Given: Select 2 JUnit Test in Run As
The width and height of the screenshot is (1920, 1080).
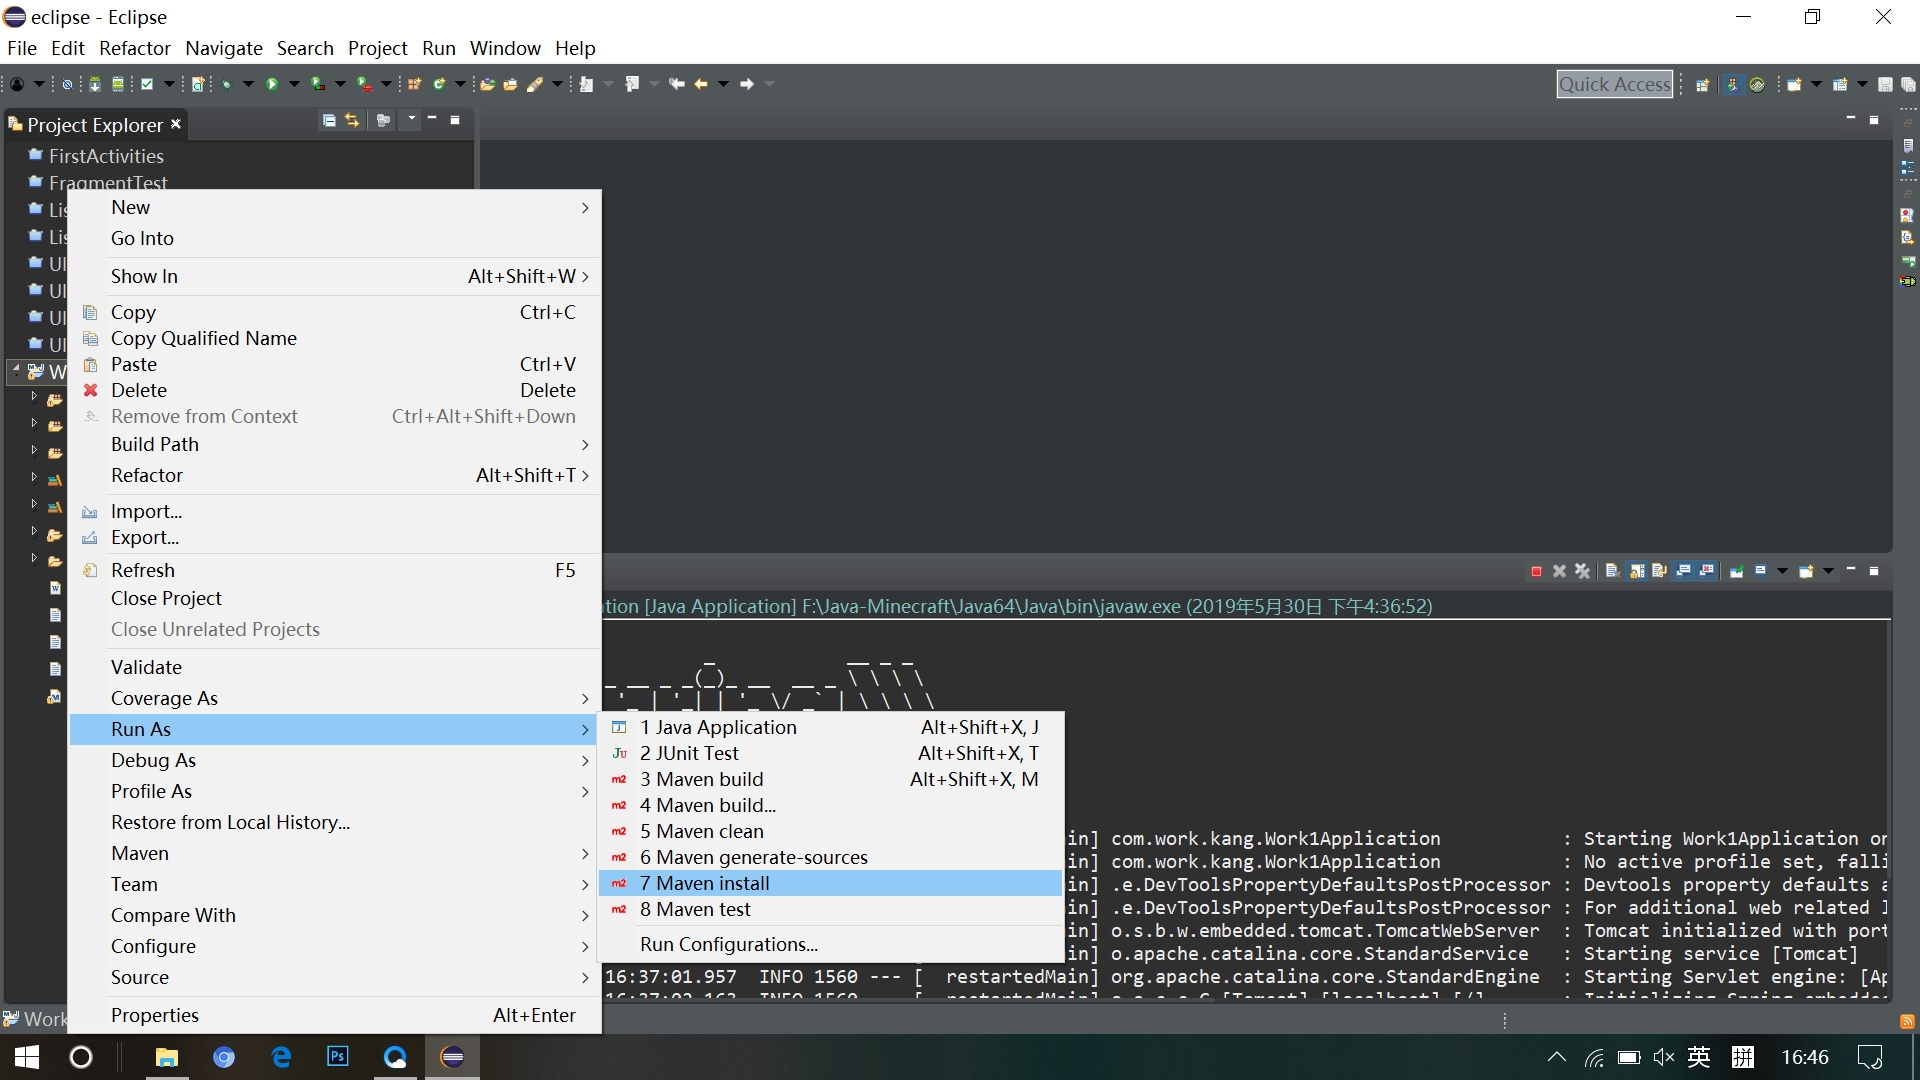Looking at the screenshot, I should click(830, 754).
